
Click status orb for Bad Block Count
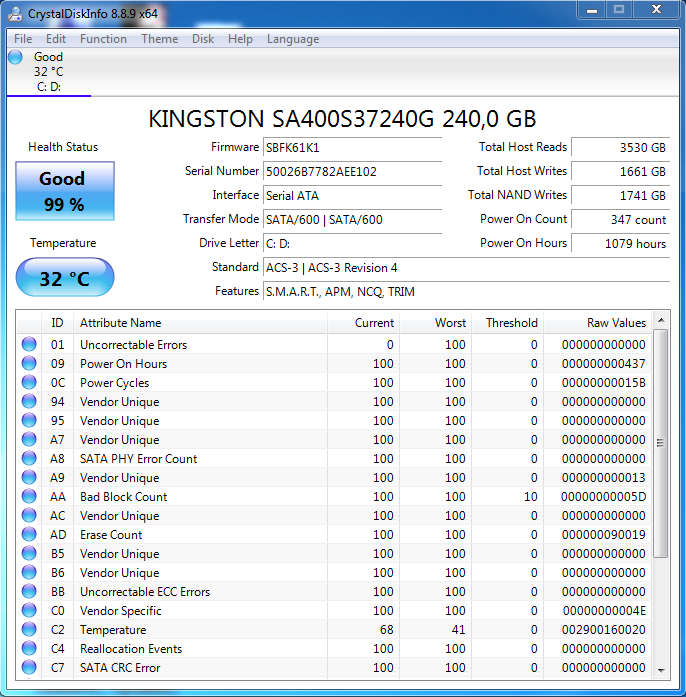point(29,497)
